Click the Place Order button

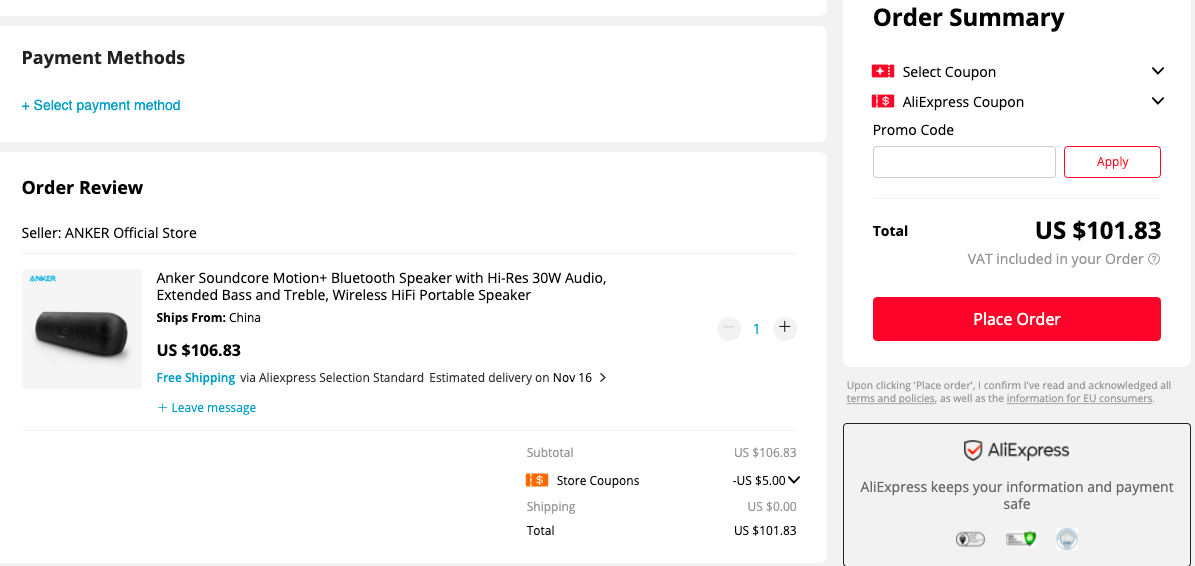(x=1017, y=318)
